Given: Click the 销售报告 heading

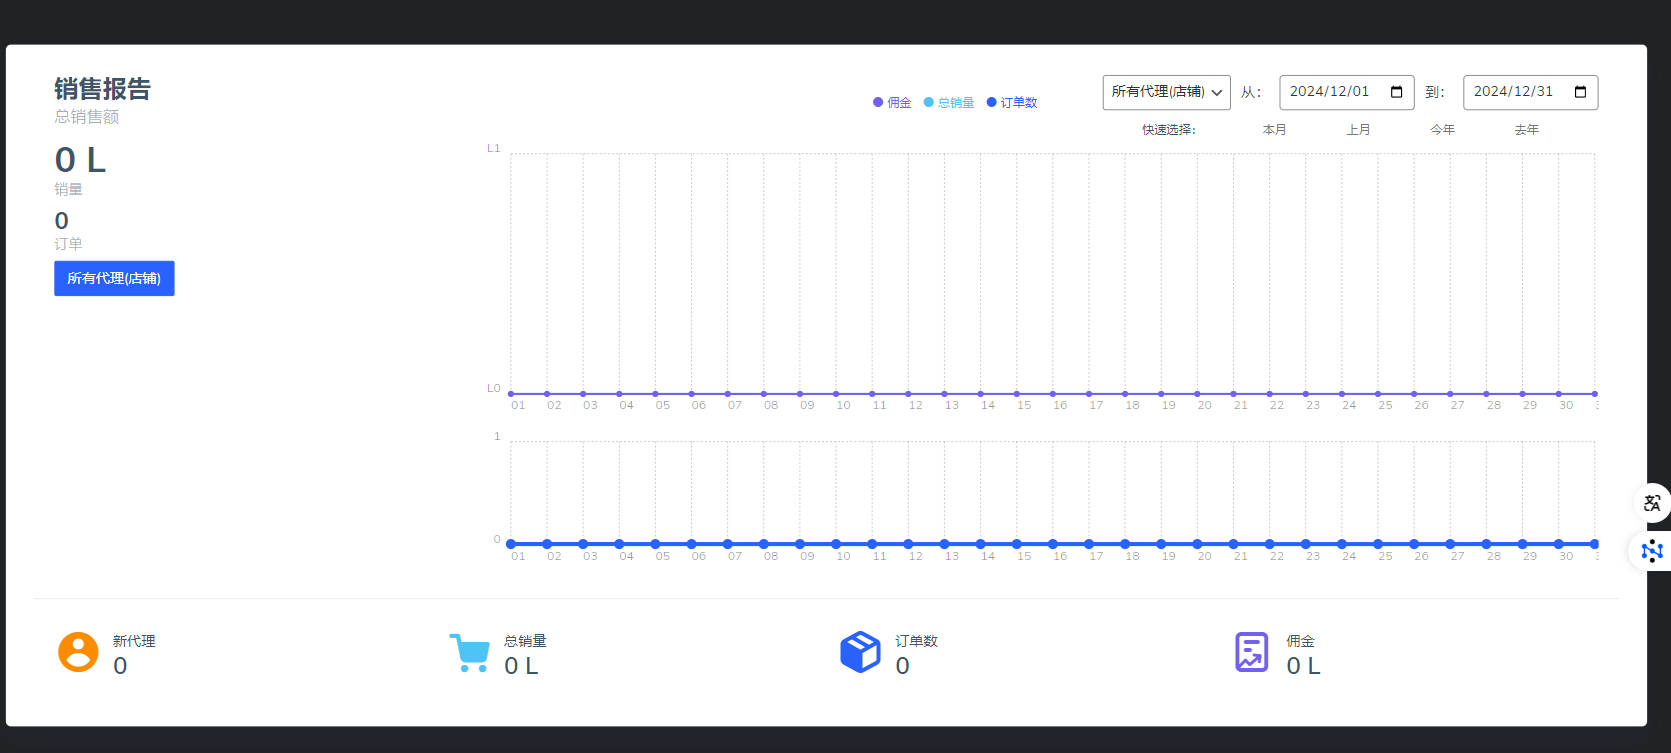Looking at the screenshot, I should click(102, 89).
